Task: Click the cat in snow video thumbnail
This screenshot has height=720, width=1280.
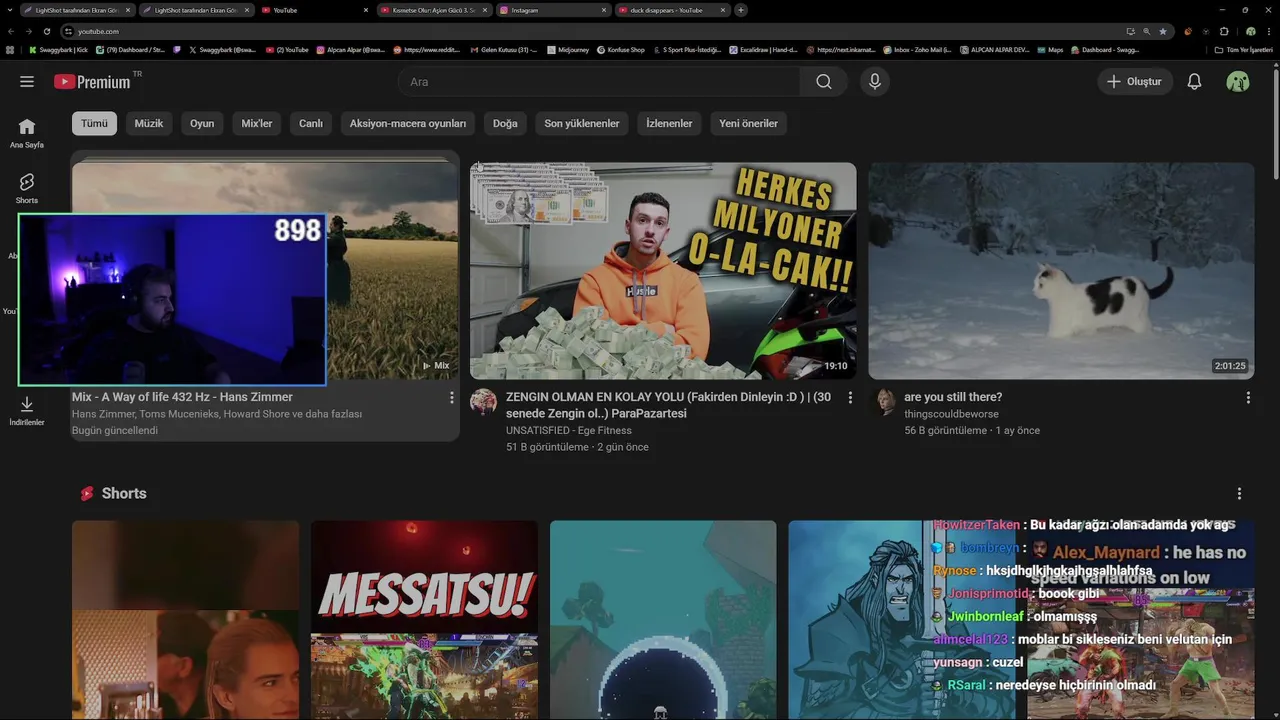Action: click(x=1061, y=271)
